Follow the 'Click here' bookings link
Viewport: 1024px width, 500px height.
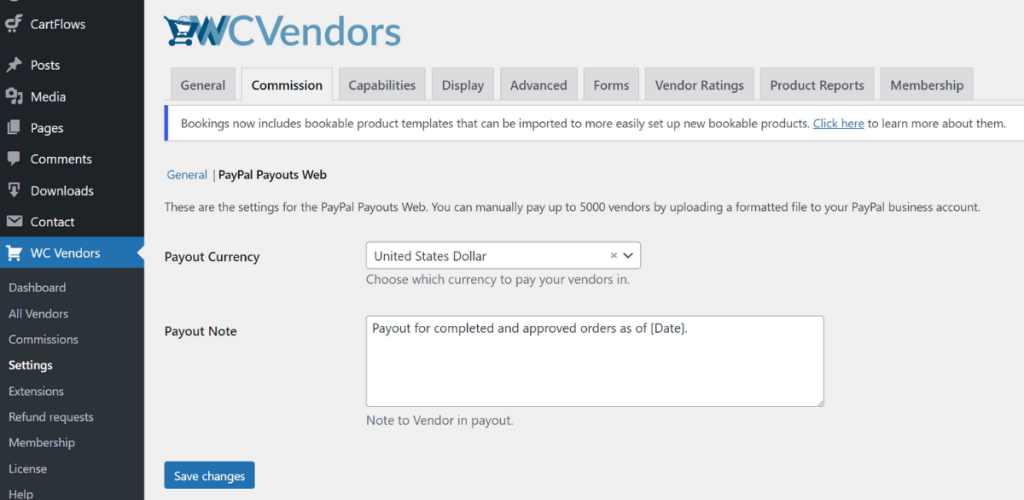pos(838,123)
